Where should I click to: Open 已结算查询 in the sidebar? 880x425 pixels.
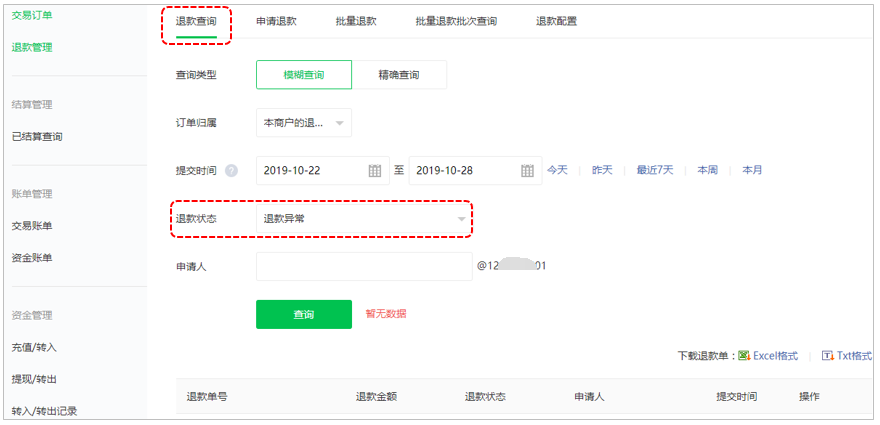pos(37,137)
